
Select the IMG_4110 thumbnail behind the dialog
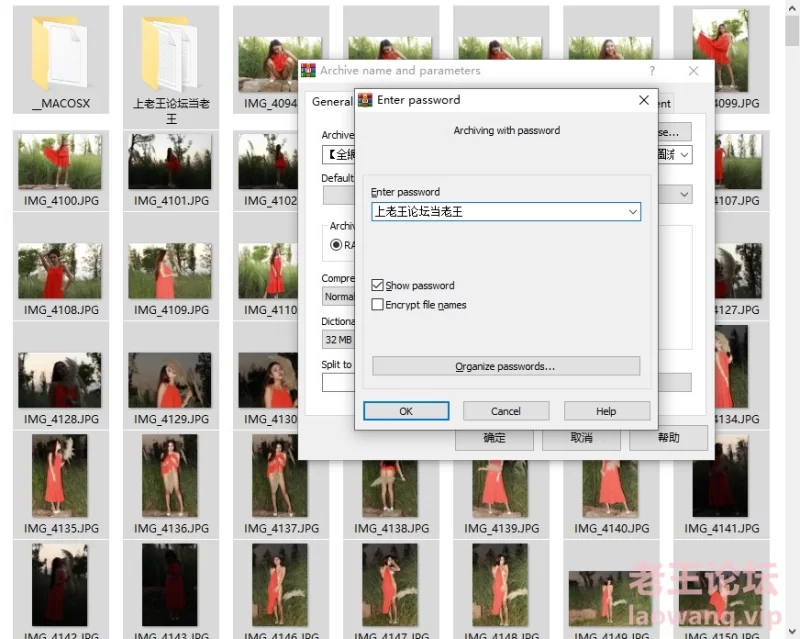(x=268, y=271)
